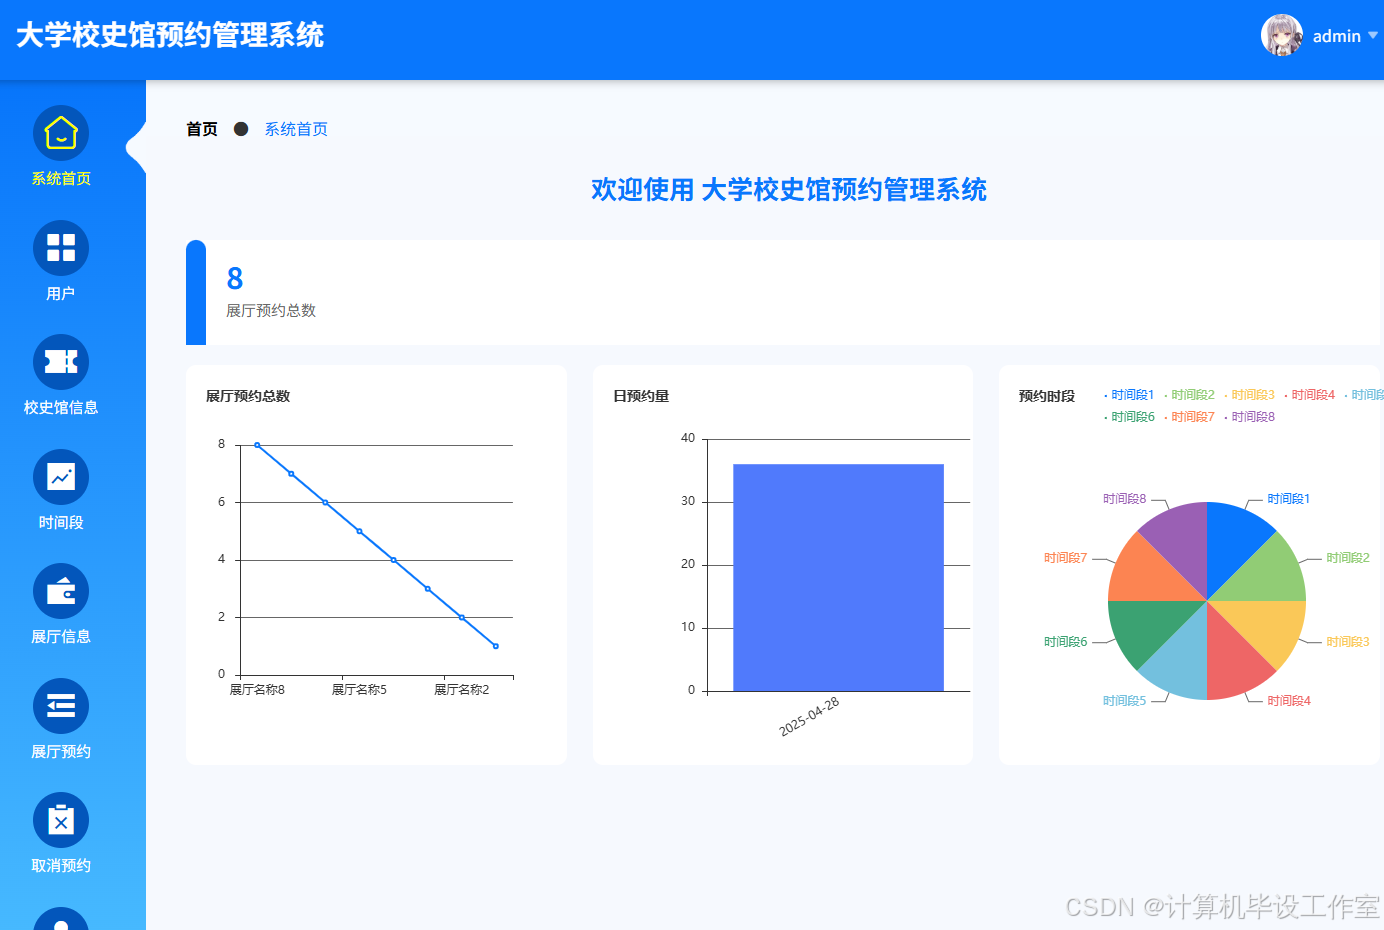The height and width of the screenshot is (930, 1384).
Task: Click the 2025-04-28 date label
Action: 809,717
